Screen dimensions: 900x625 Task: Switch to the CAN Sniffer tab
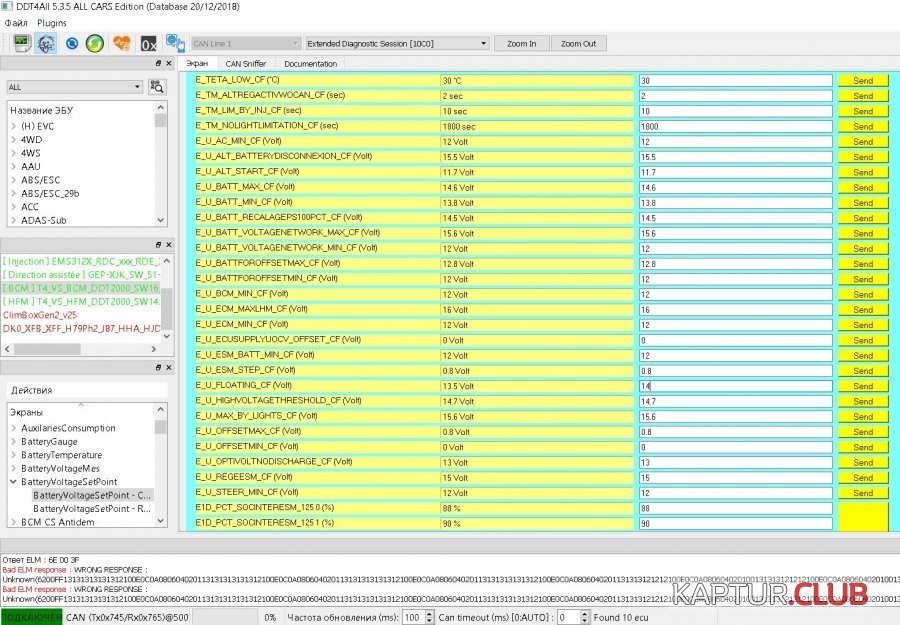[246, 64]
